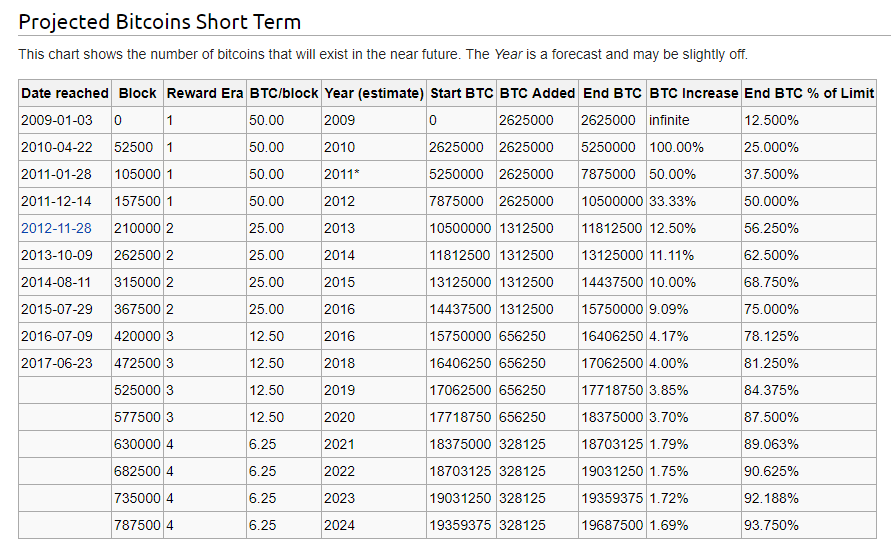This screenshot has width=891, height=546.
Task: Click the 'Start BTC' column header
Action: point(461,93)
